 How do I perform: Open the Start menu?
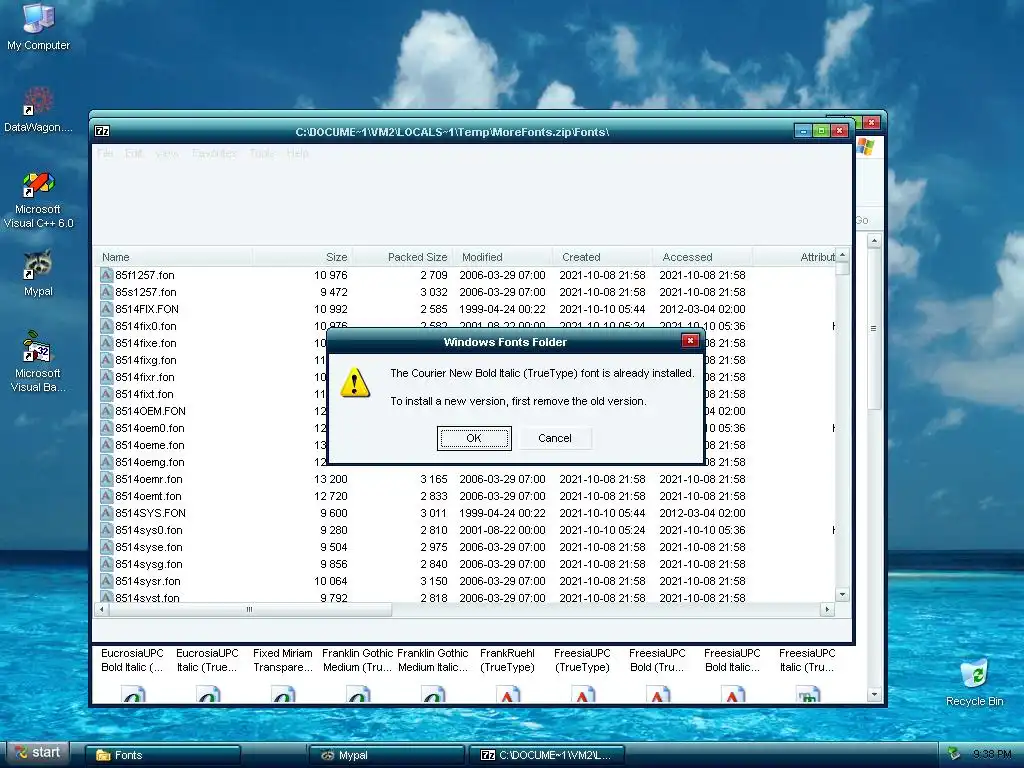point(38,753)
